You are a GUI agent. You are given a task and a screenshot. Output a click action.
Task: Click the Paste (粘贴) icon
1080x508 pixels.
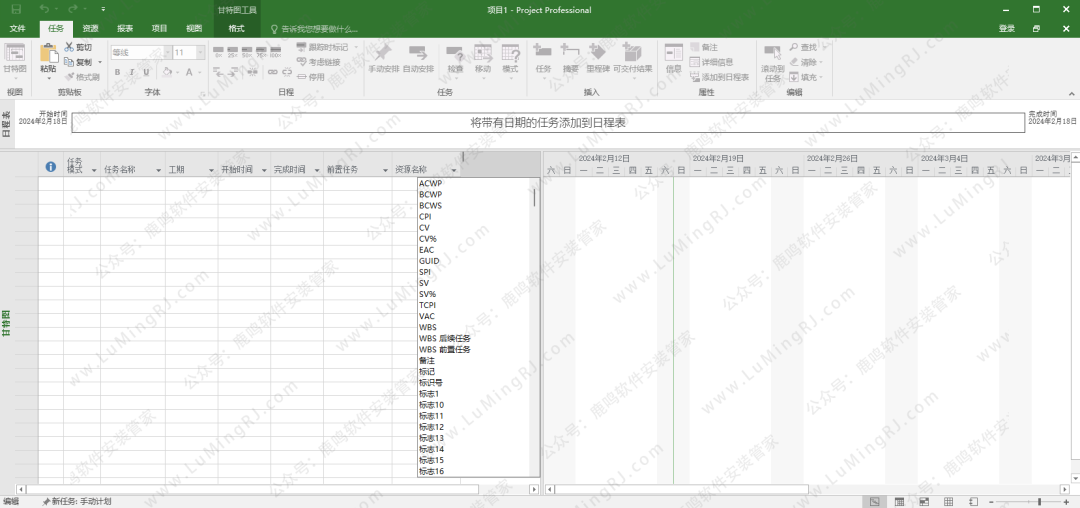(48, 55)
